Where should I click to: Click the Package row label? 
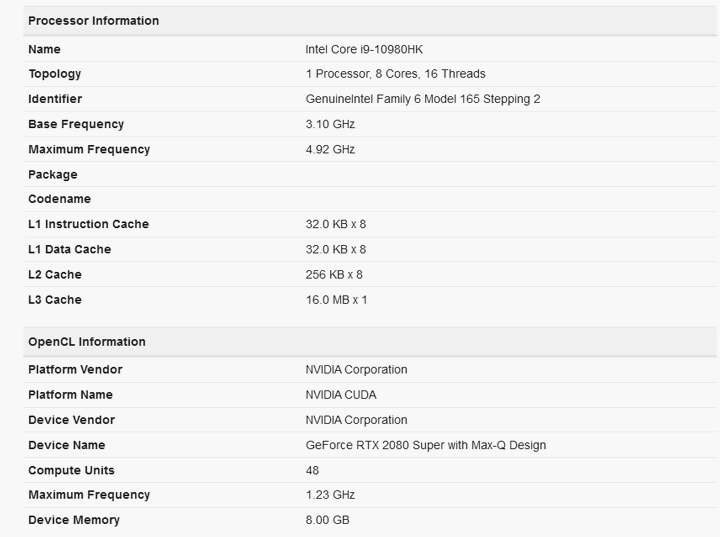[53, 175]
